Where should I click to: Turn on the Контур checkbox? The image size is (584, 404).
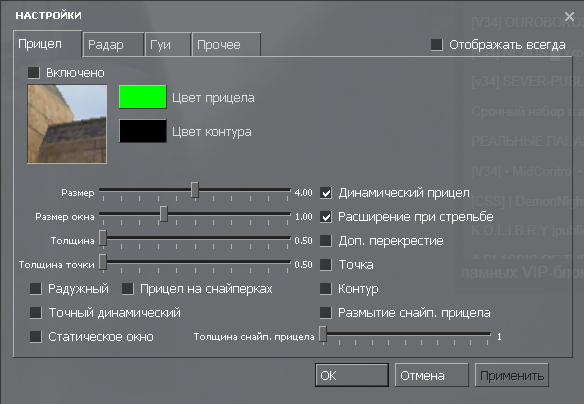(326, 289)
